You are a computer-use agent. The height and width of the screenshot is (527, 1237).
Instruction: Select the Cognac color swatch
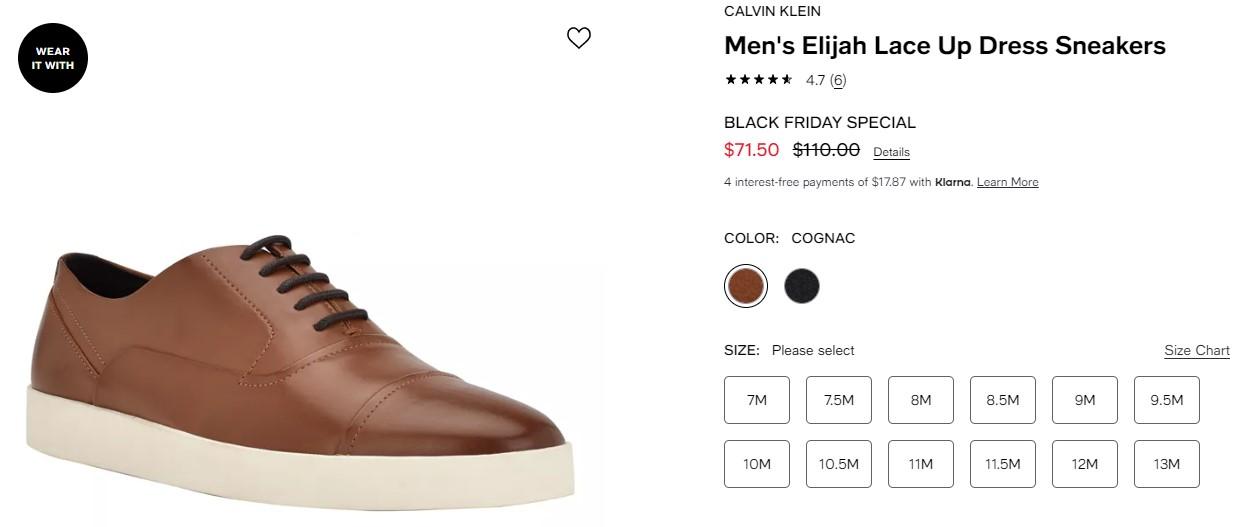coord(745,286)
